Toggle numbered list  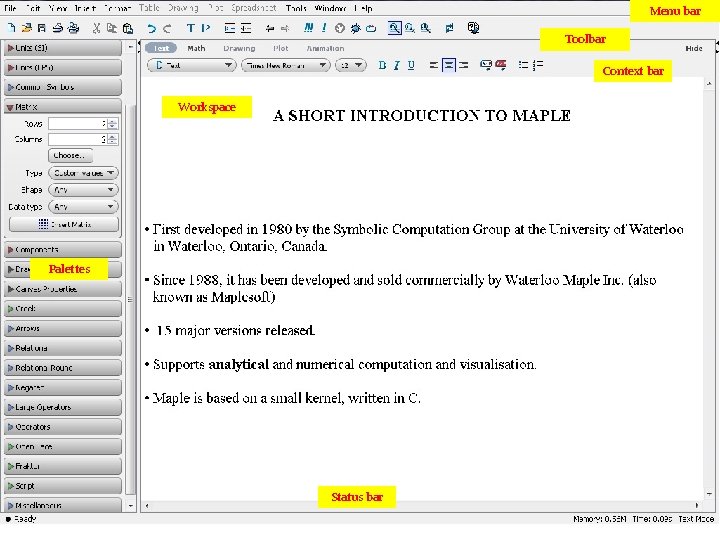pos(538,65)
